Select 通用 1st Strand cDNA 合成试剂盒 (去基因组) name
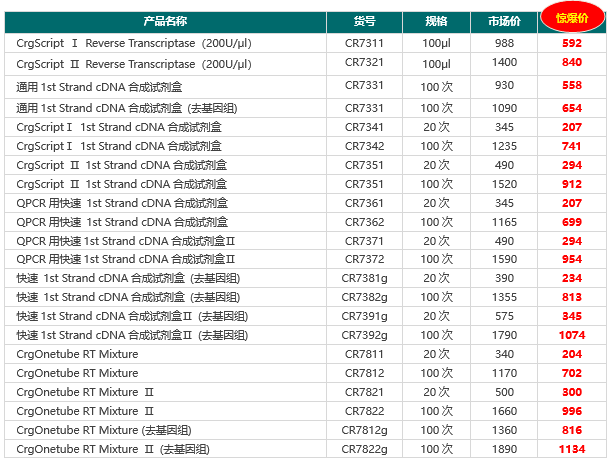This screenshot has width=611, height=465. 127,108
